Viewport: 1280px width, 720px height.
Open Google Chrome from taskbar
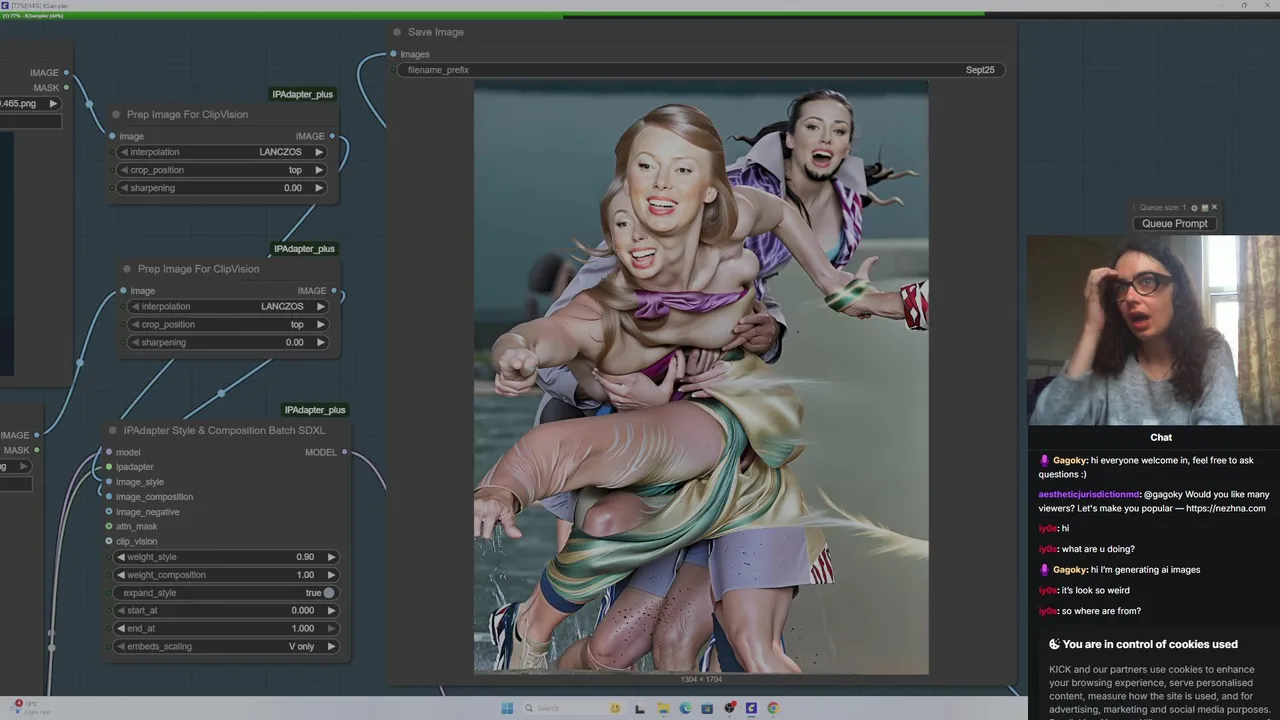pyautogui.click(x=773, y=708)
